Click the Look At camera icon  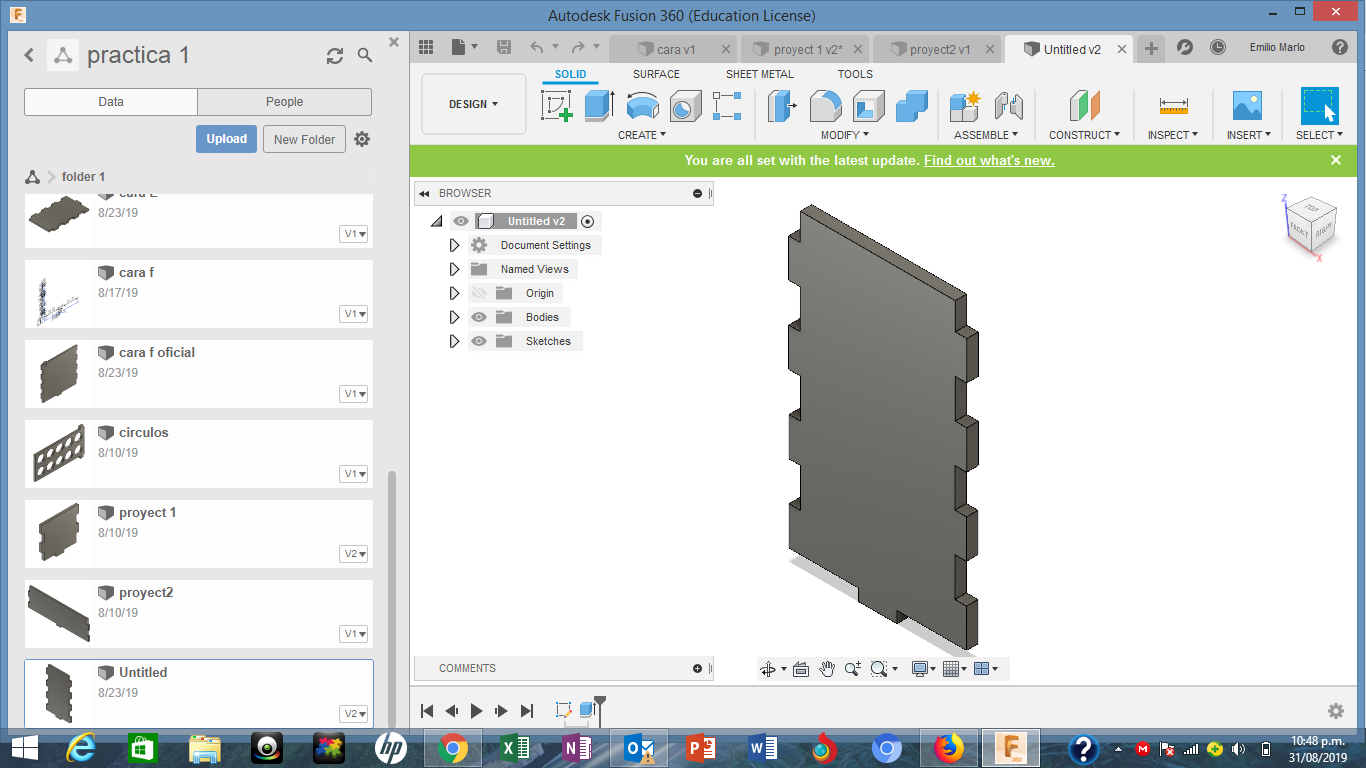pyautogui.click(x=801, y=669)
